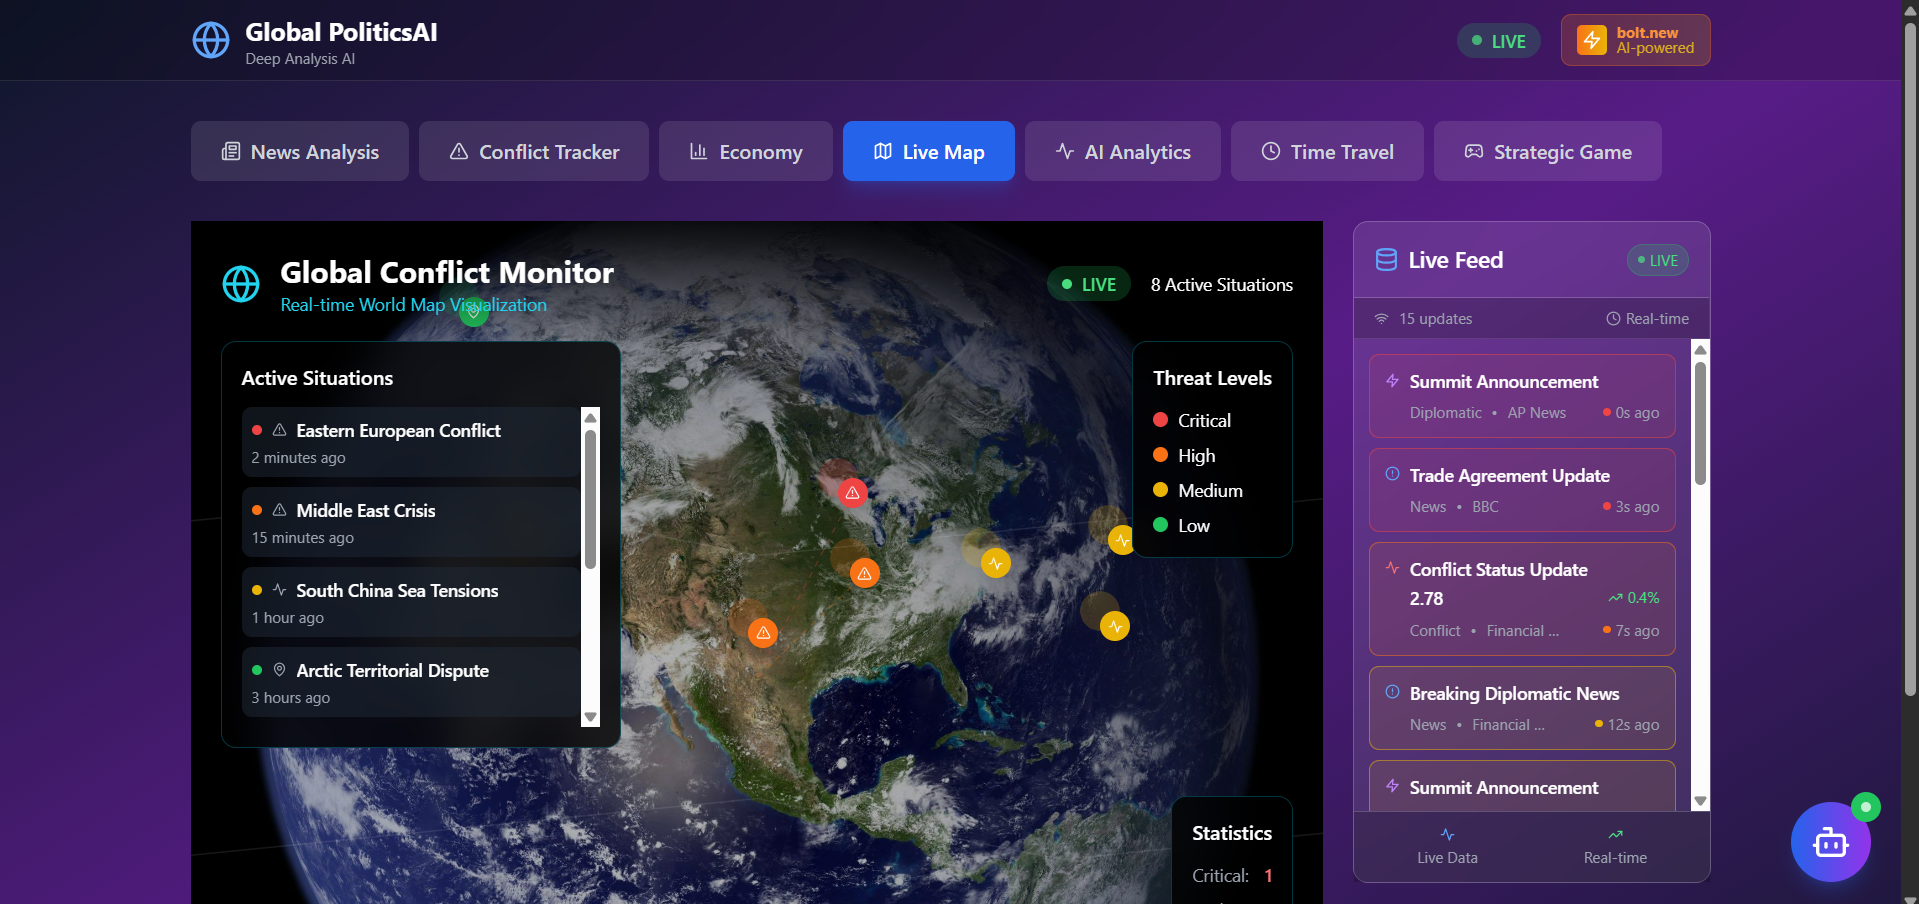The image size is (1919, 904).
Task: Click the Global PoliticsAI globe logo
Action: tap(211, 41)
